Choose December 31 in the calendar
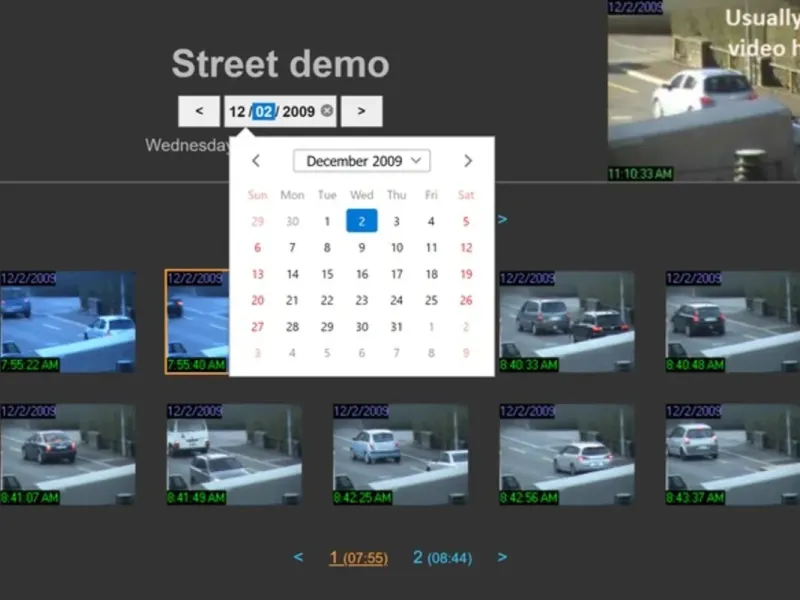 click(396, 327)
